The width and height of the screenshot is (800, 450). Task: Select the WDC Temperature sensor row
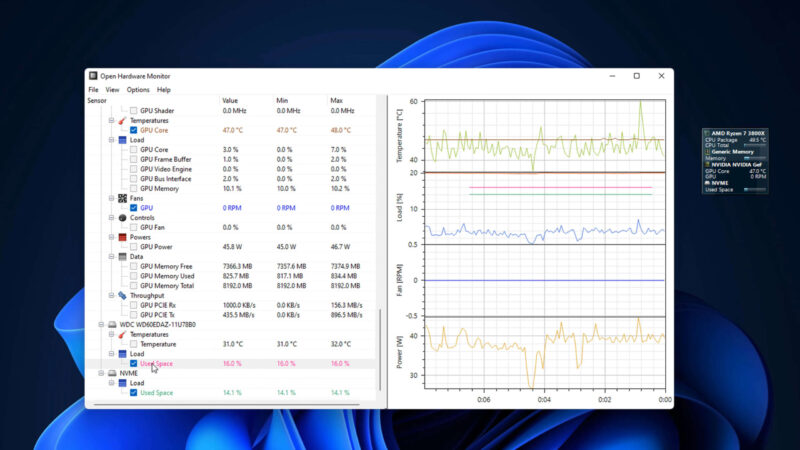231,344
